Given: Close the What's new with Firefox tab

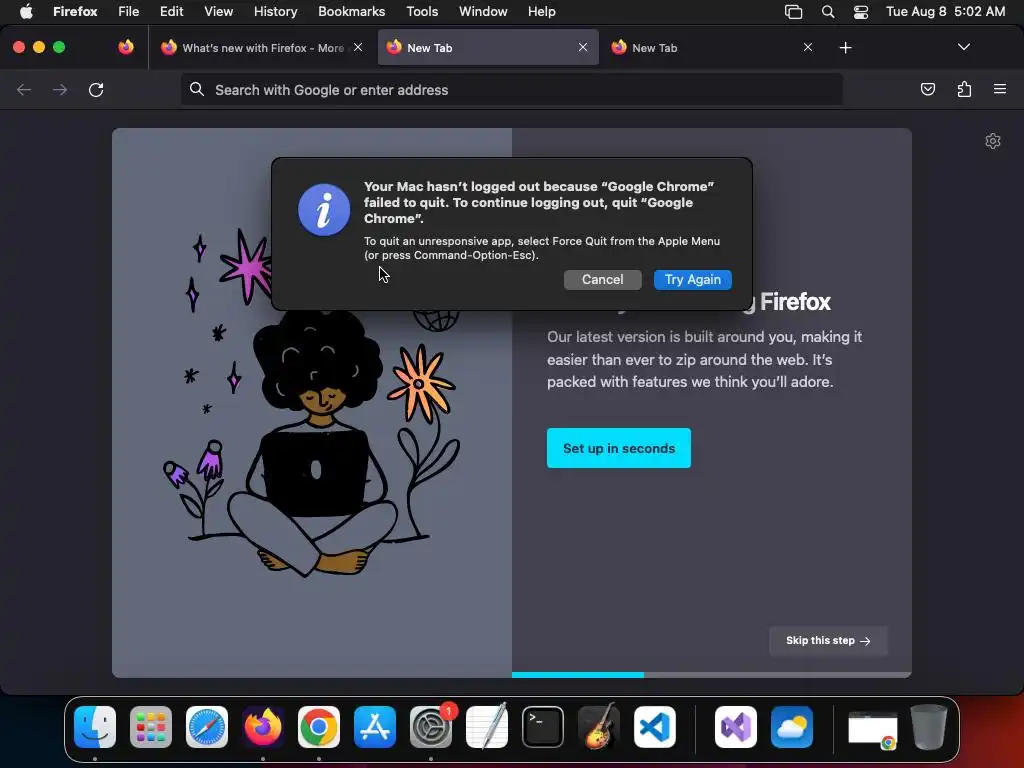Looking at the screenshot, I should coord(358,47).
